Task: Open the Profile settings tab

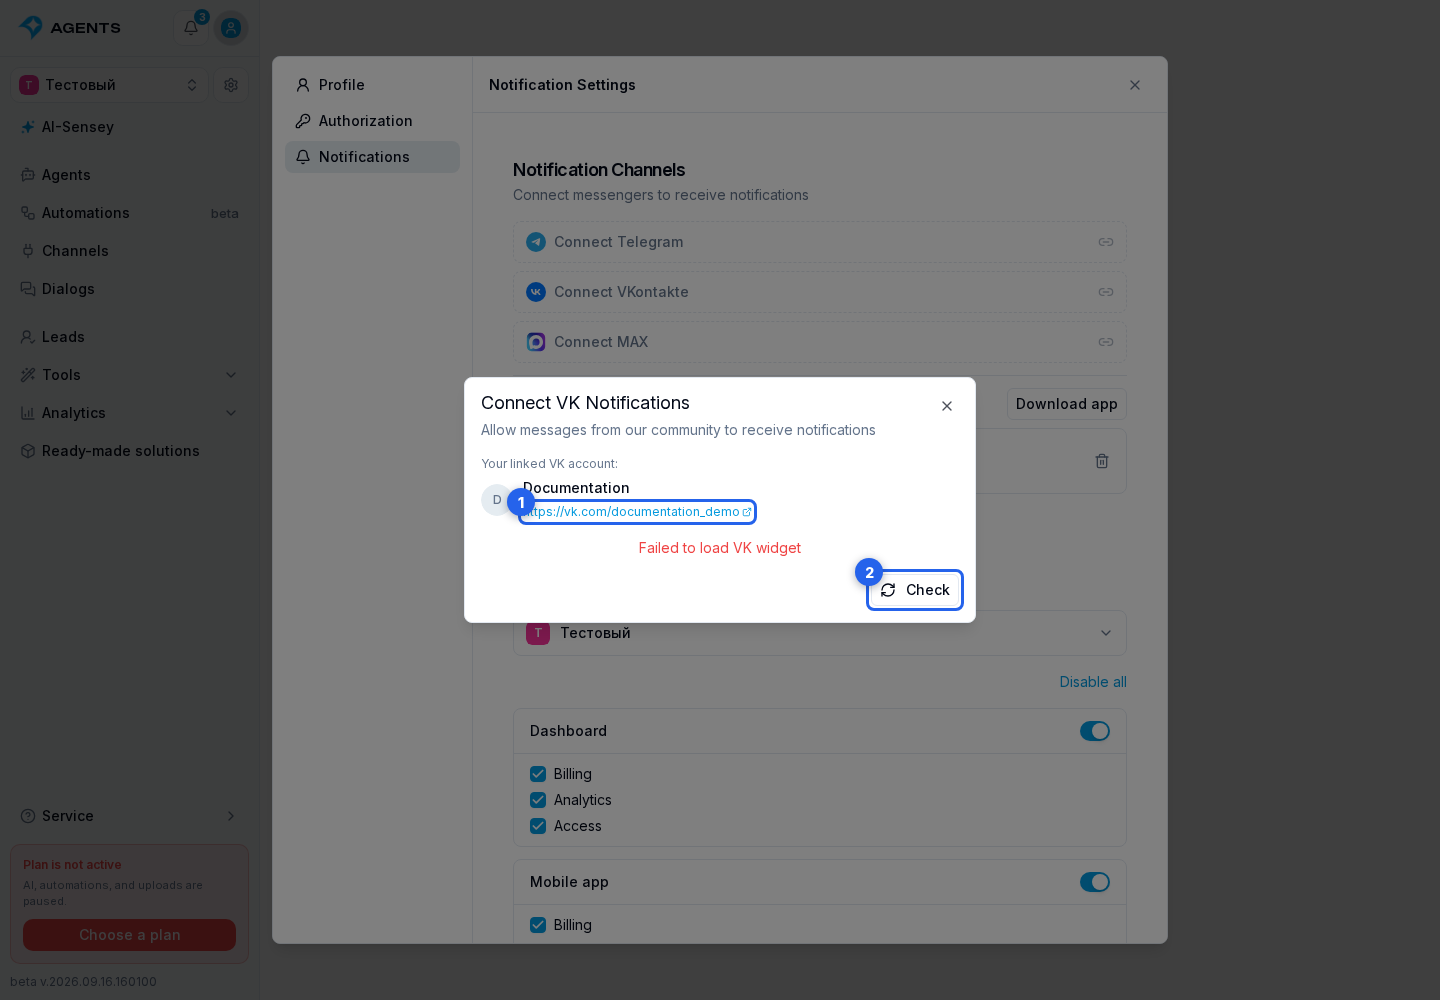Action: tap(372, 85)
